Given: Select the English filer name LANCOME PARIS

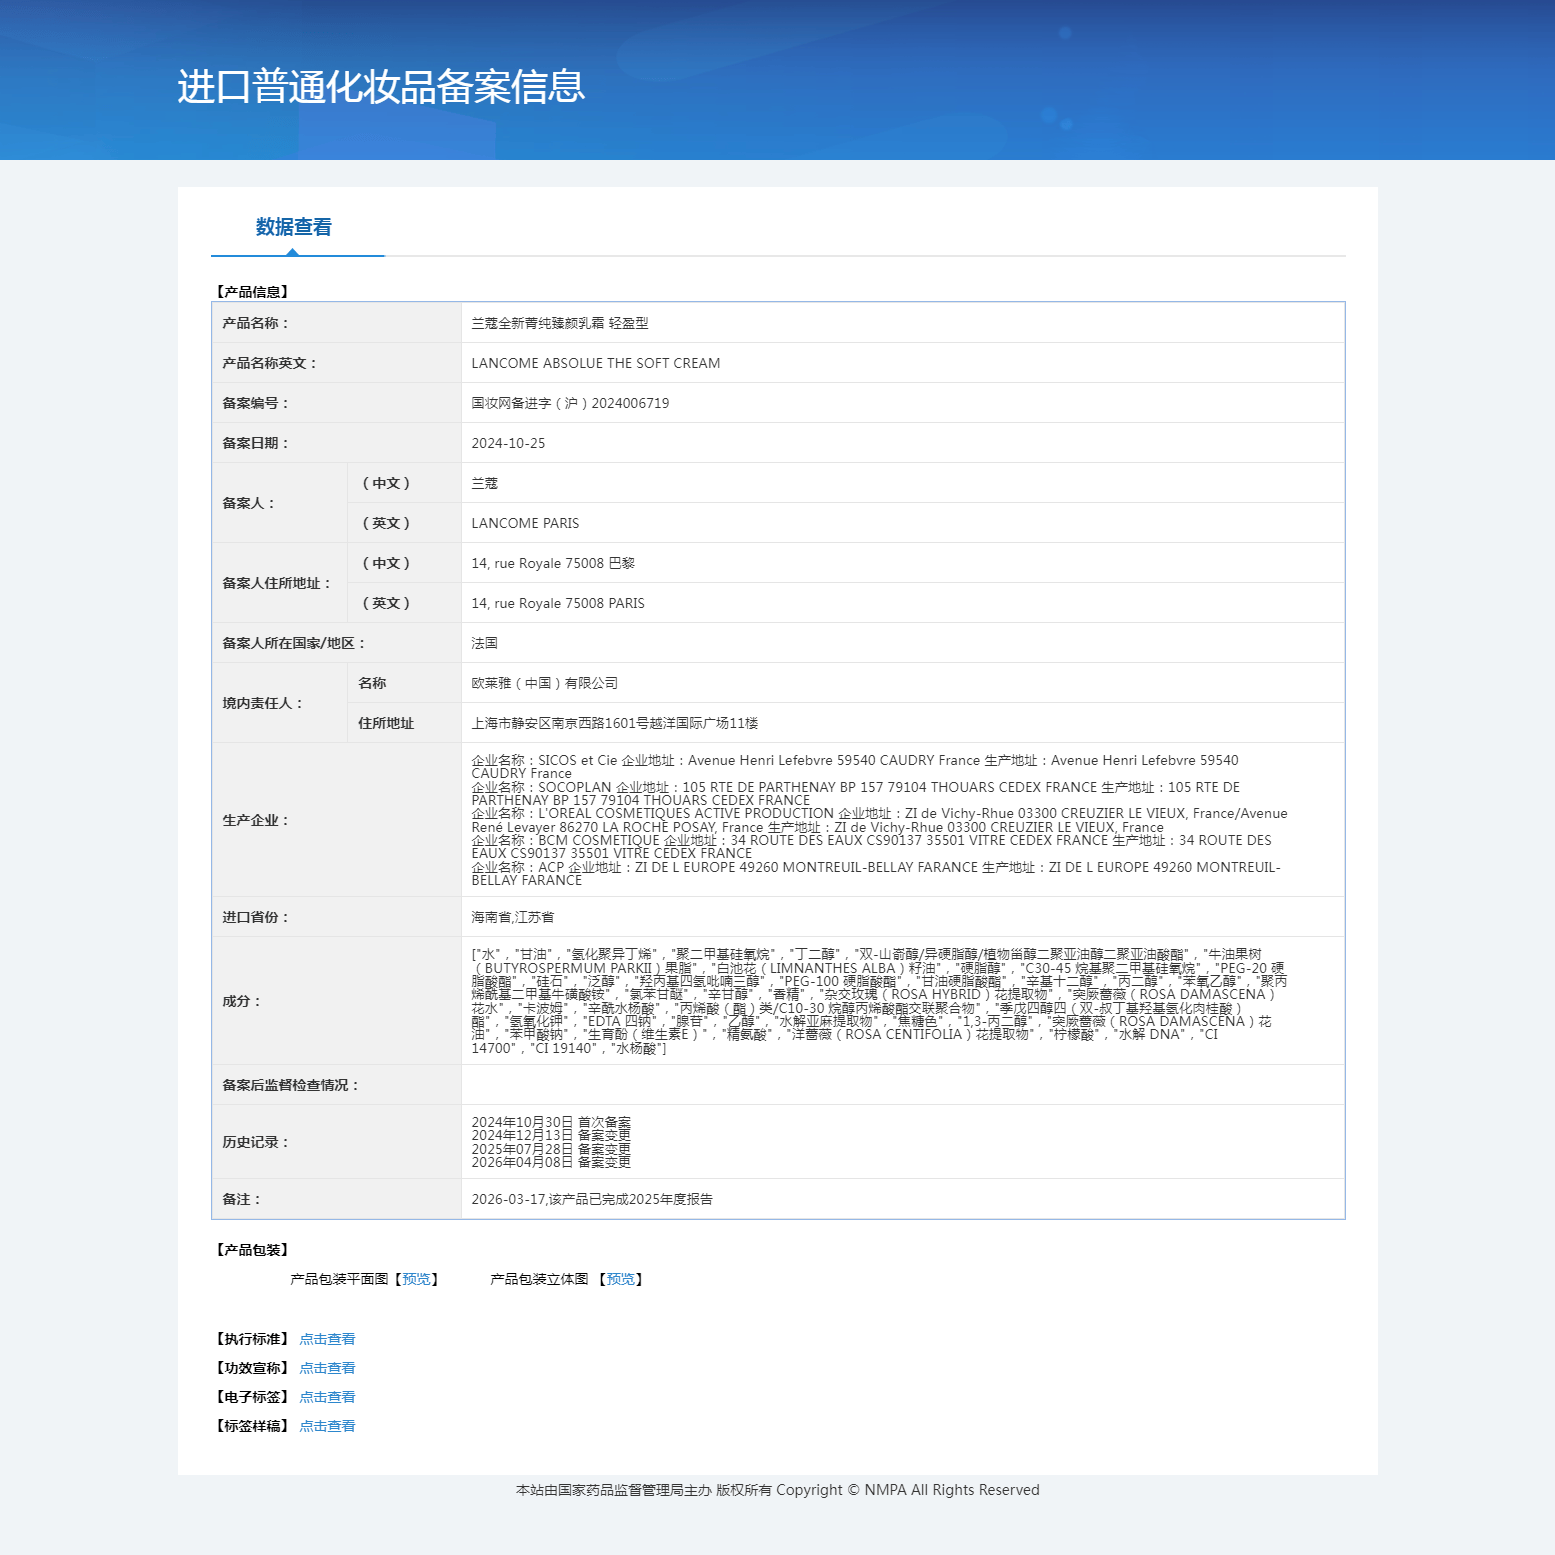Looking at the screenshot, I should (525, 523).
